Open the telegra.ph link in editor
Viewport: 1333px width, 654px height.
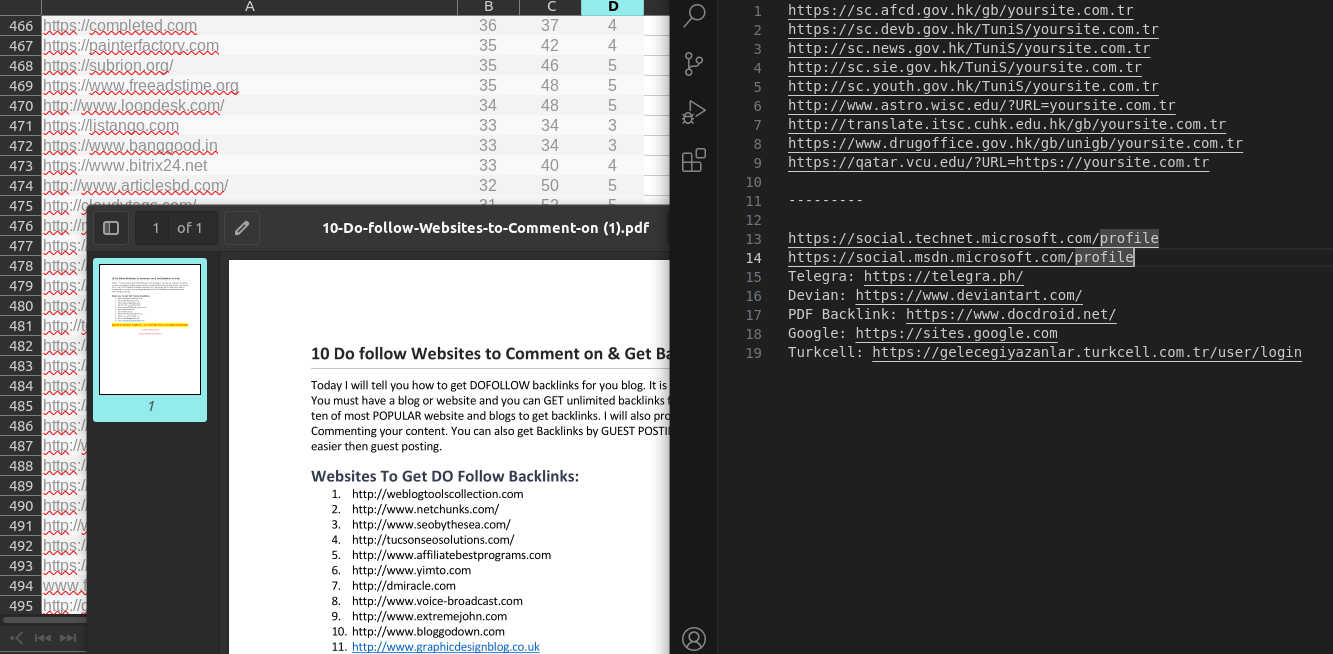(x=943, y=277)
